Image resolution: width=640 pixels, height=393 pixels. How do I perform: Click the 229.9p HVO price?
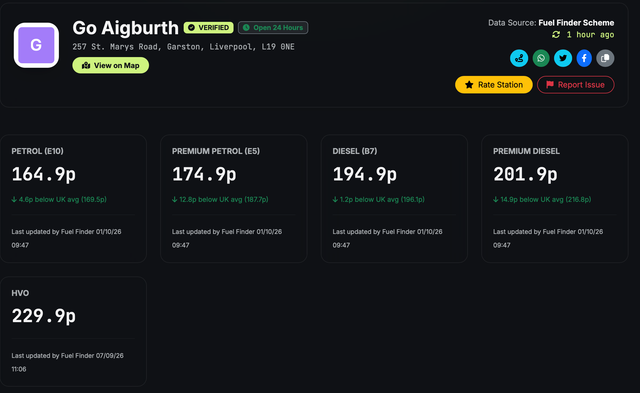pyautogui.click(x=44, y=316)
